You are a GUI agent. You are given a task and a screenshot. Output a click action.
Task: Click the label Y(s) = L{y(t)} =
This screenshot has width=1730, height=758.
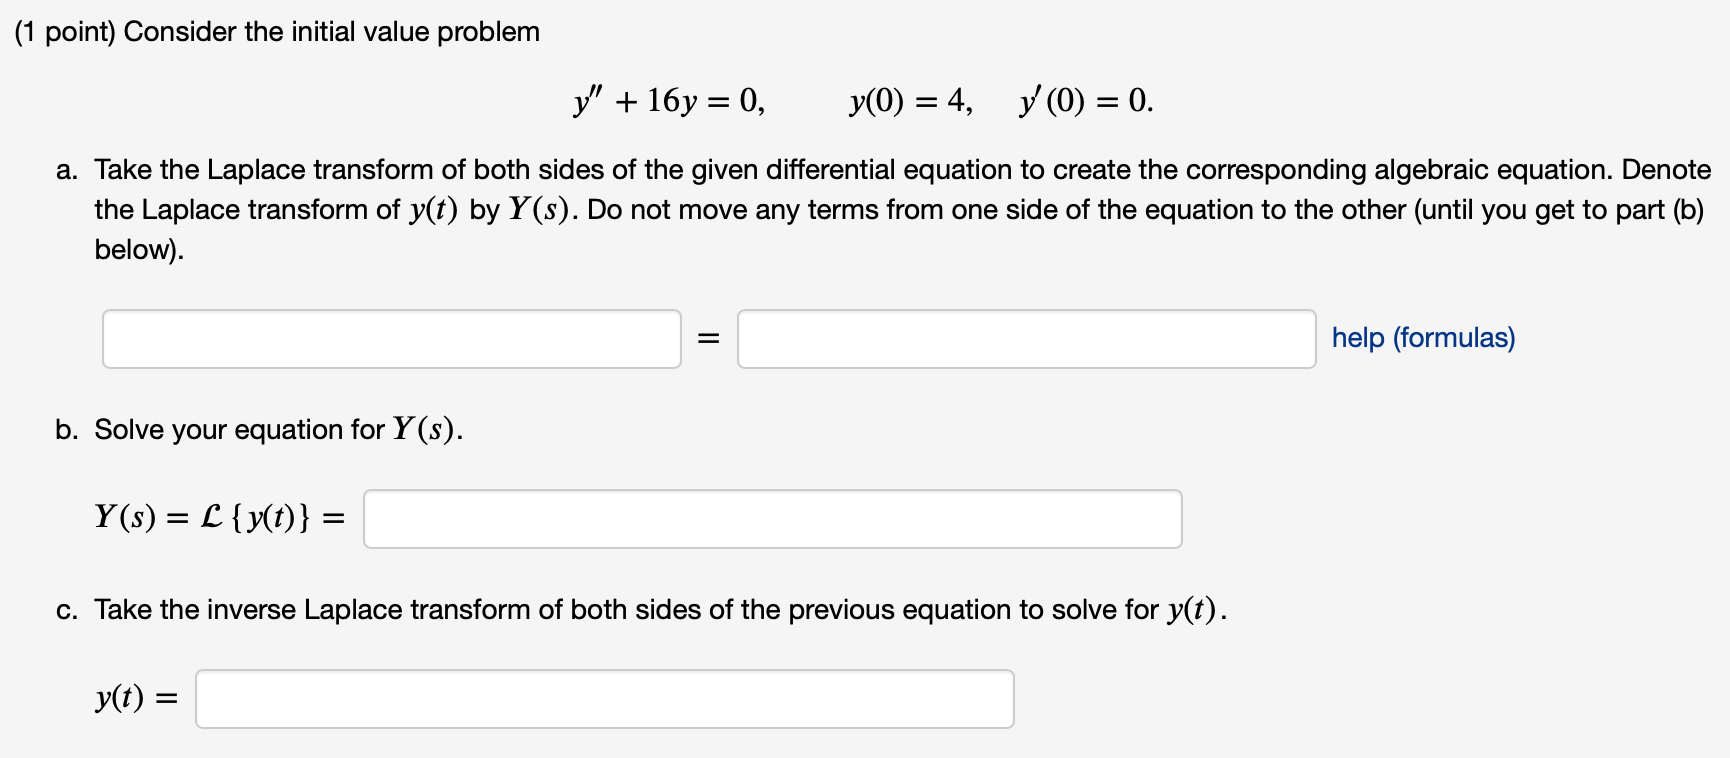coord(219,518)
